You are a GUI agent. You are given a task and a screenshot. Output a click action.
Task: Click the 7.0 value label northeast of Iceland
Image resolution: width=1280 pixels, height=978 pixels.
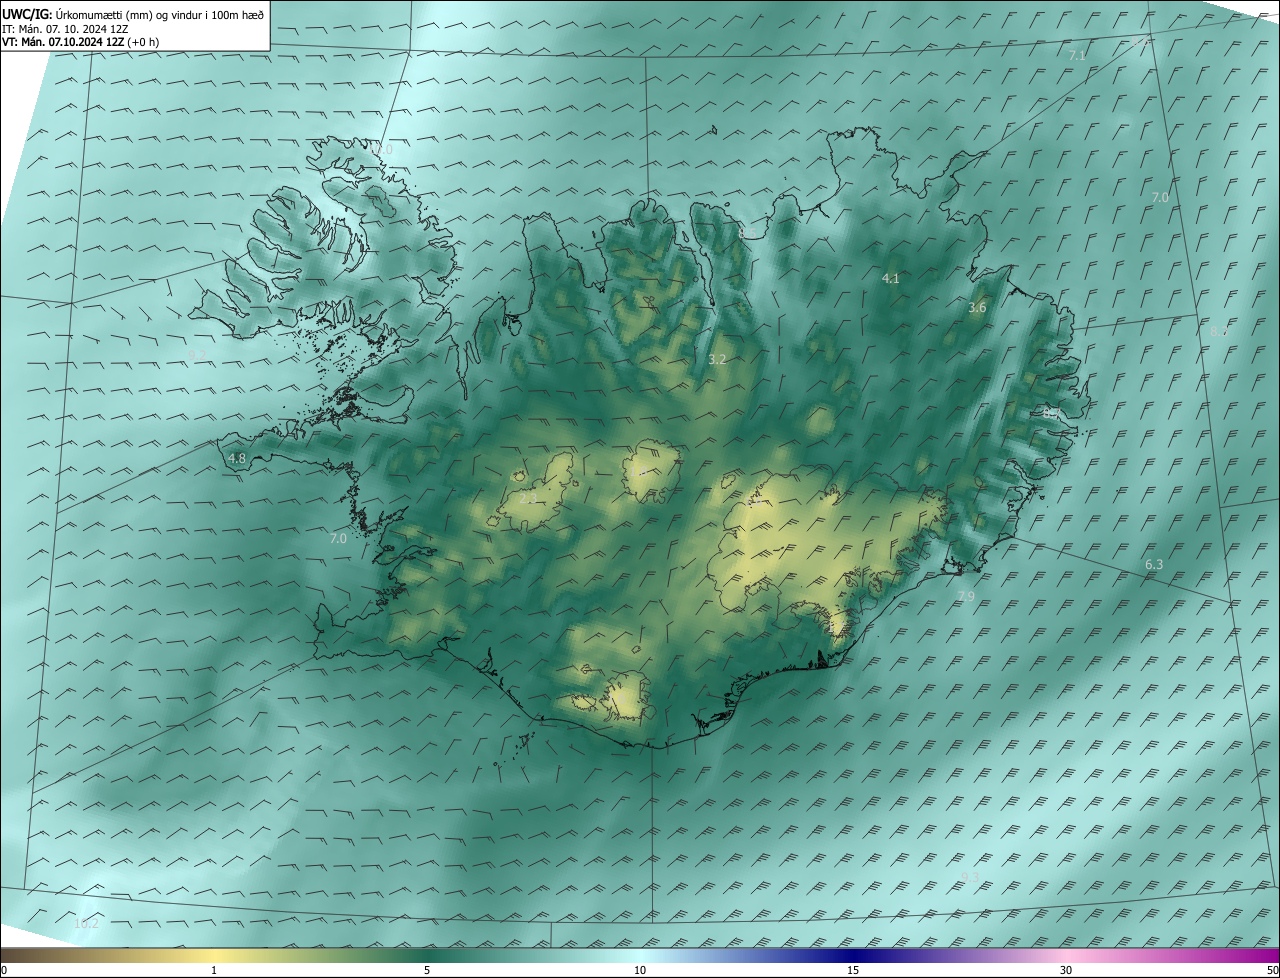click(x=1160, y=198)
